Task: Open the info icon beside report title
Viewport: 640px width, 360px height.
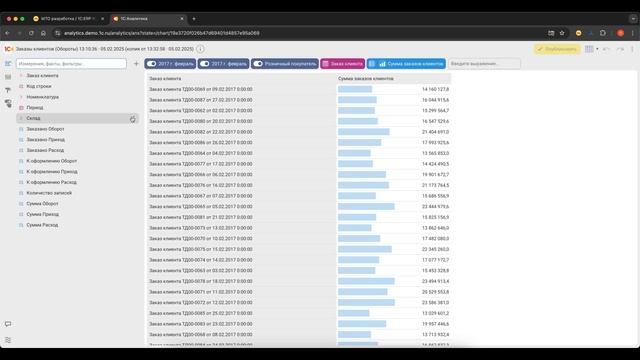Action: 200,49
